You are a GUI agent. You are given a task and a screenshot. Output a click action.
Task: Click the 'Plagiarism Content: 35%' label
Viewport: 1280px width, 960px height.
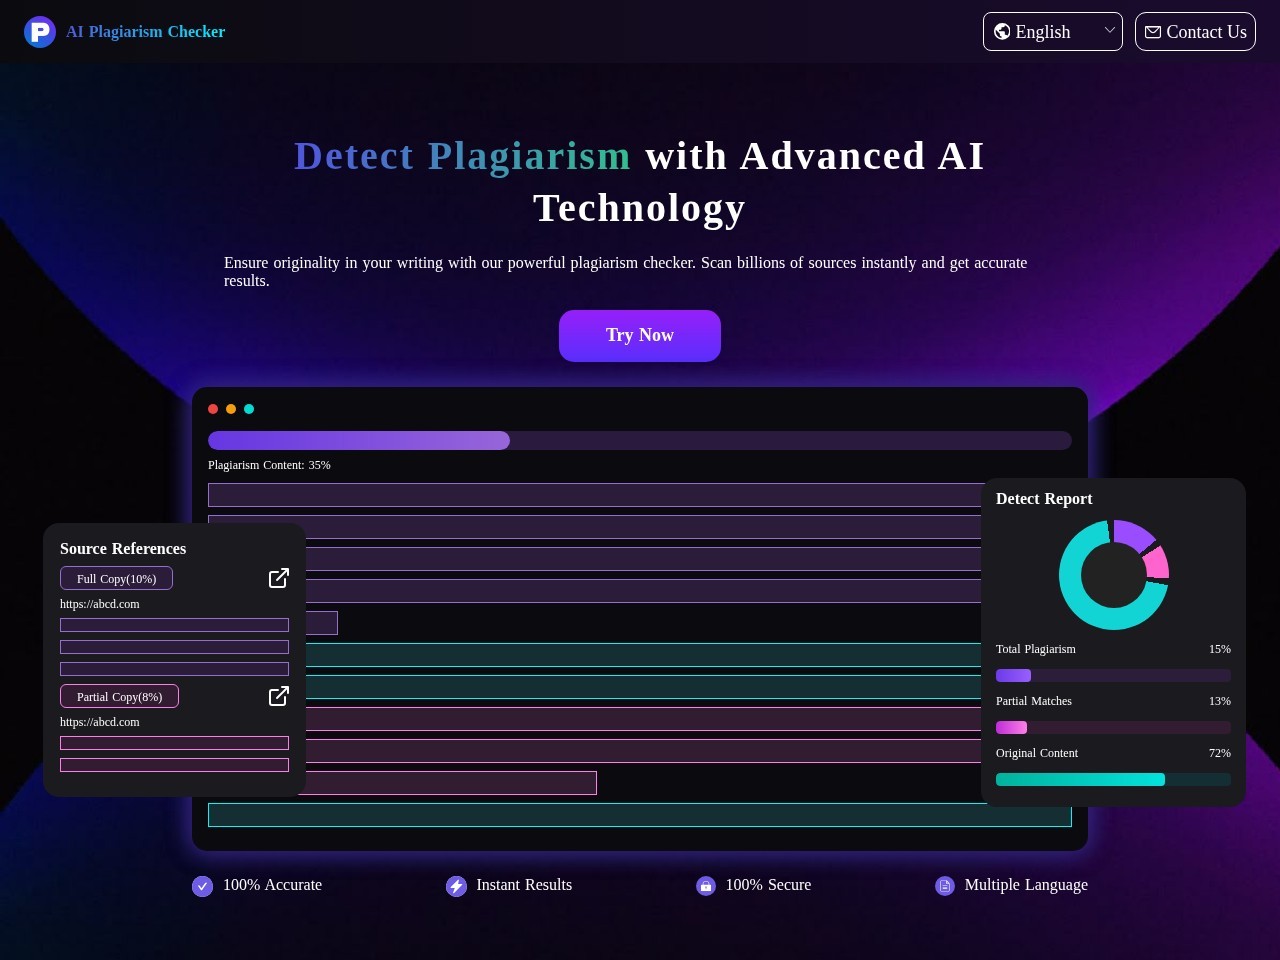[x=269, y=465]
